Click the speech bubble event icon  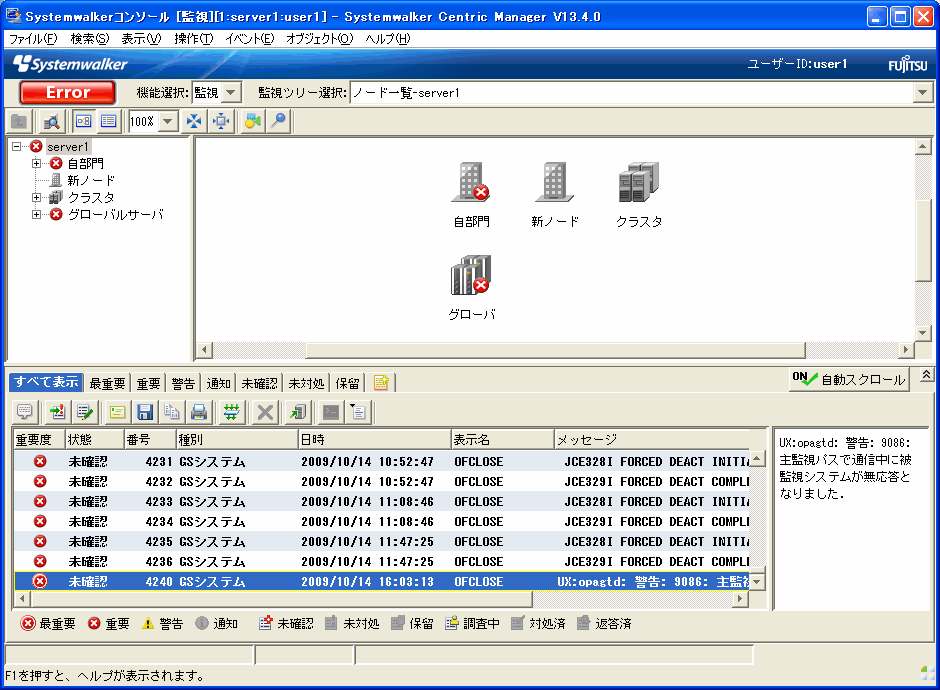pos(25,412)
